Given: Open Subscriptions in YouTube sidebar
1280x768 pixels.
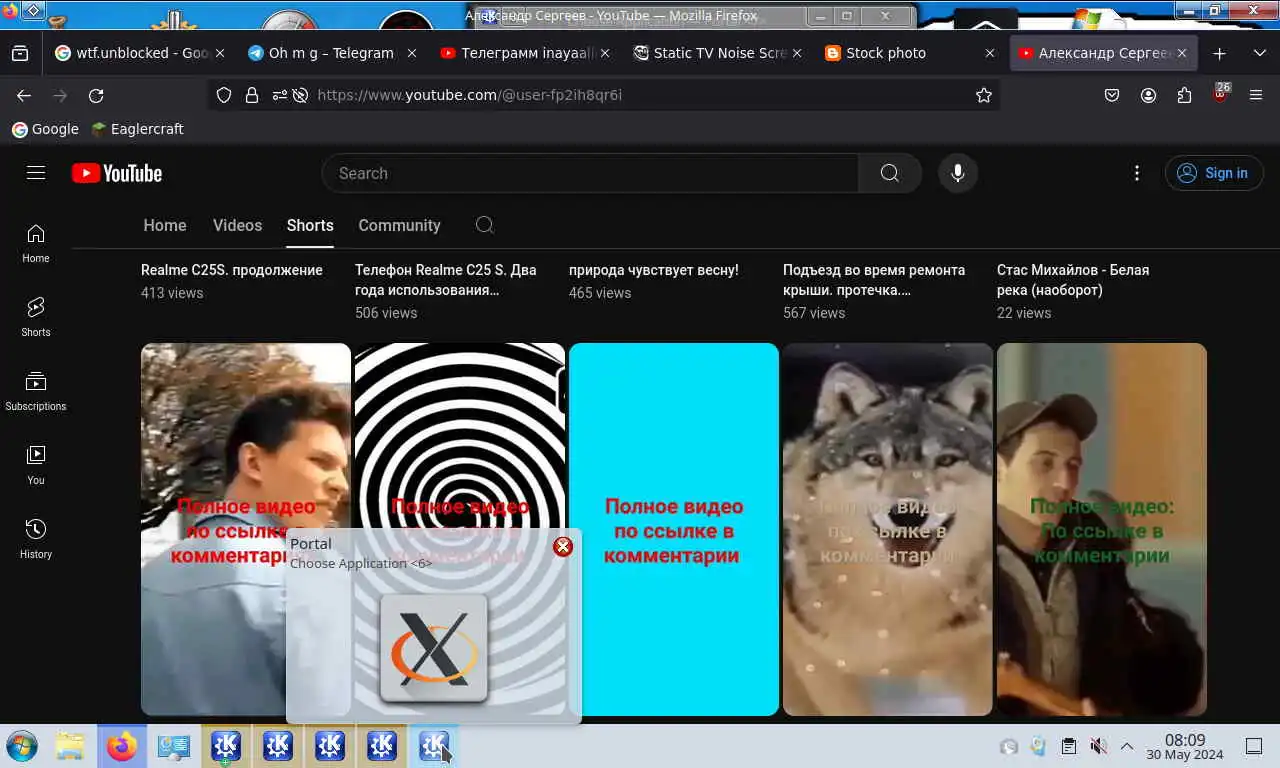Looking at the screenshot, I should click(36, 391).
